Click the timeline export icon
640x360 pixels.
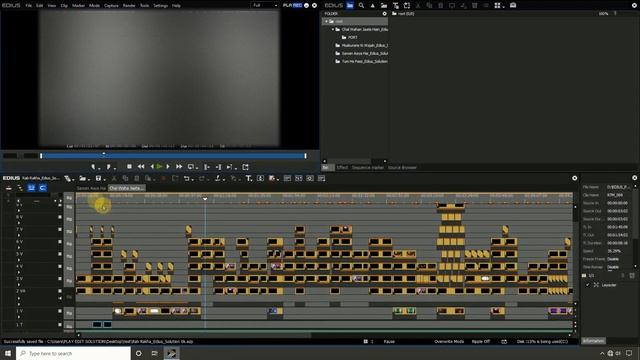[x=272, y=178]
